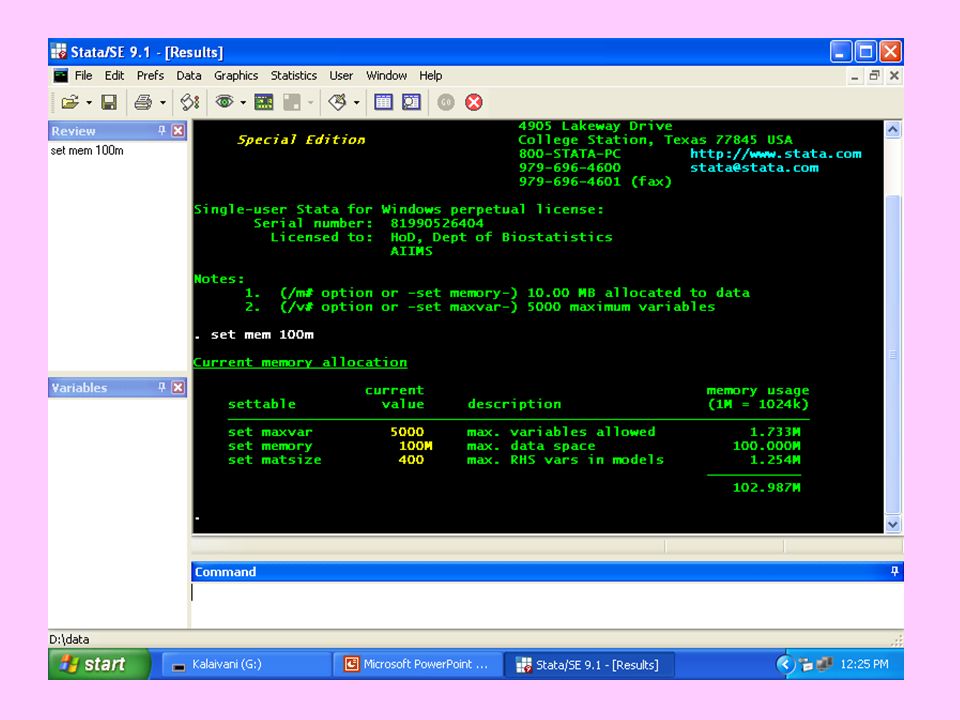
Task: Click the Windows start button
Action: [99, 664]
